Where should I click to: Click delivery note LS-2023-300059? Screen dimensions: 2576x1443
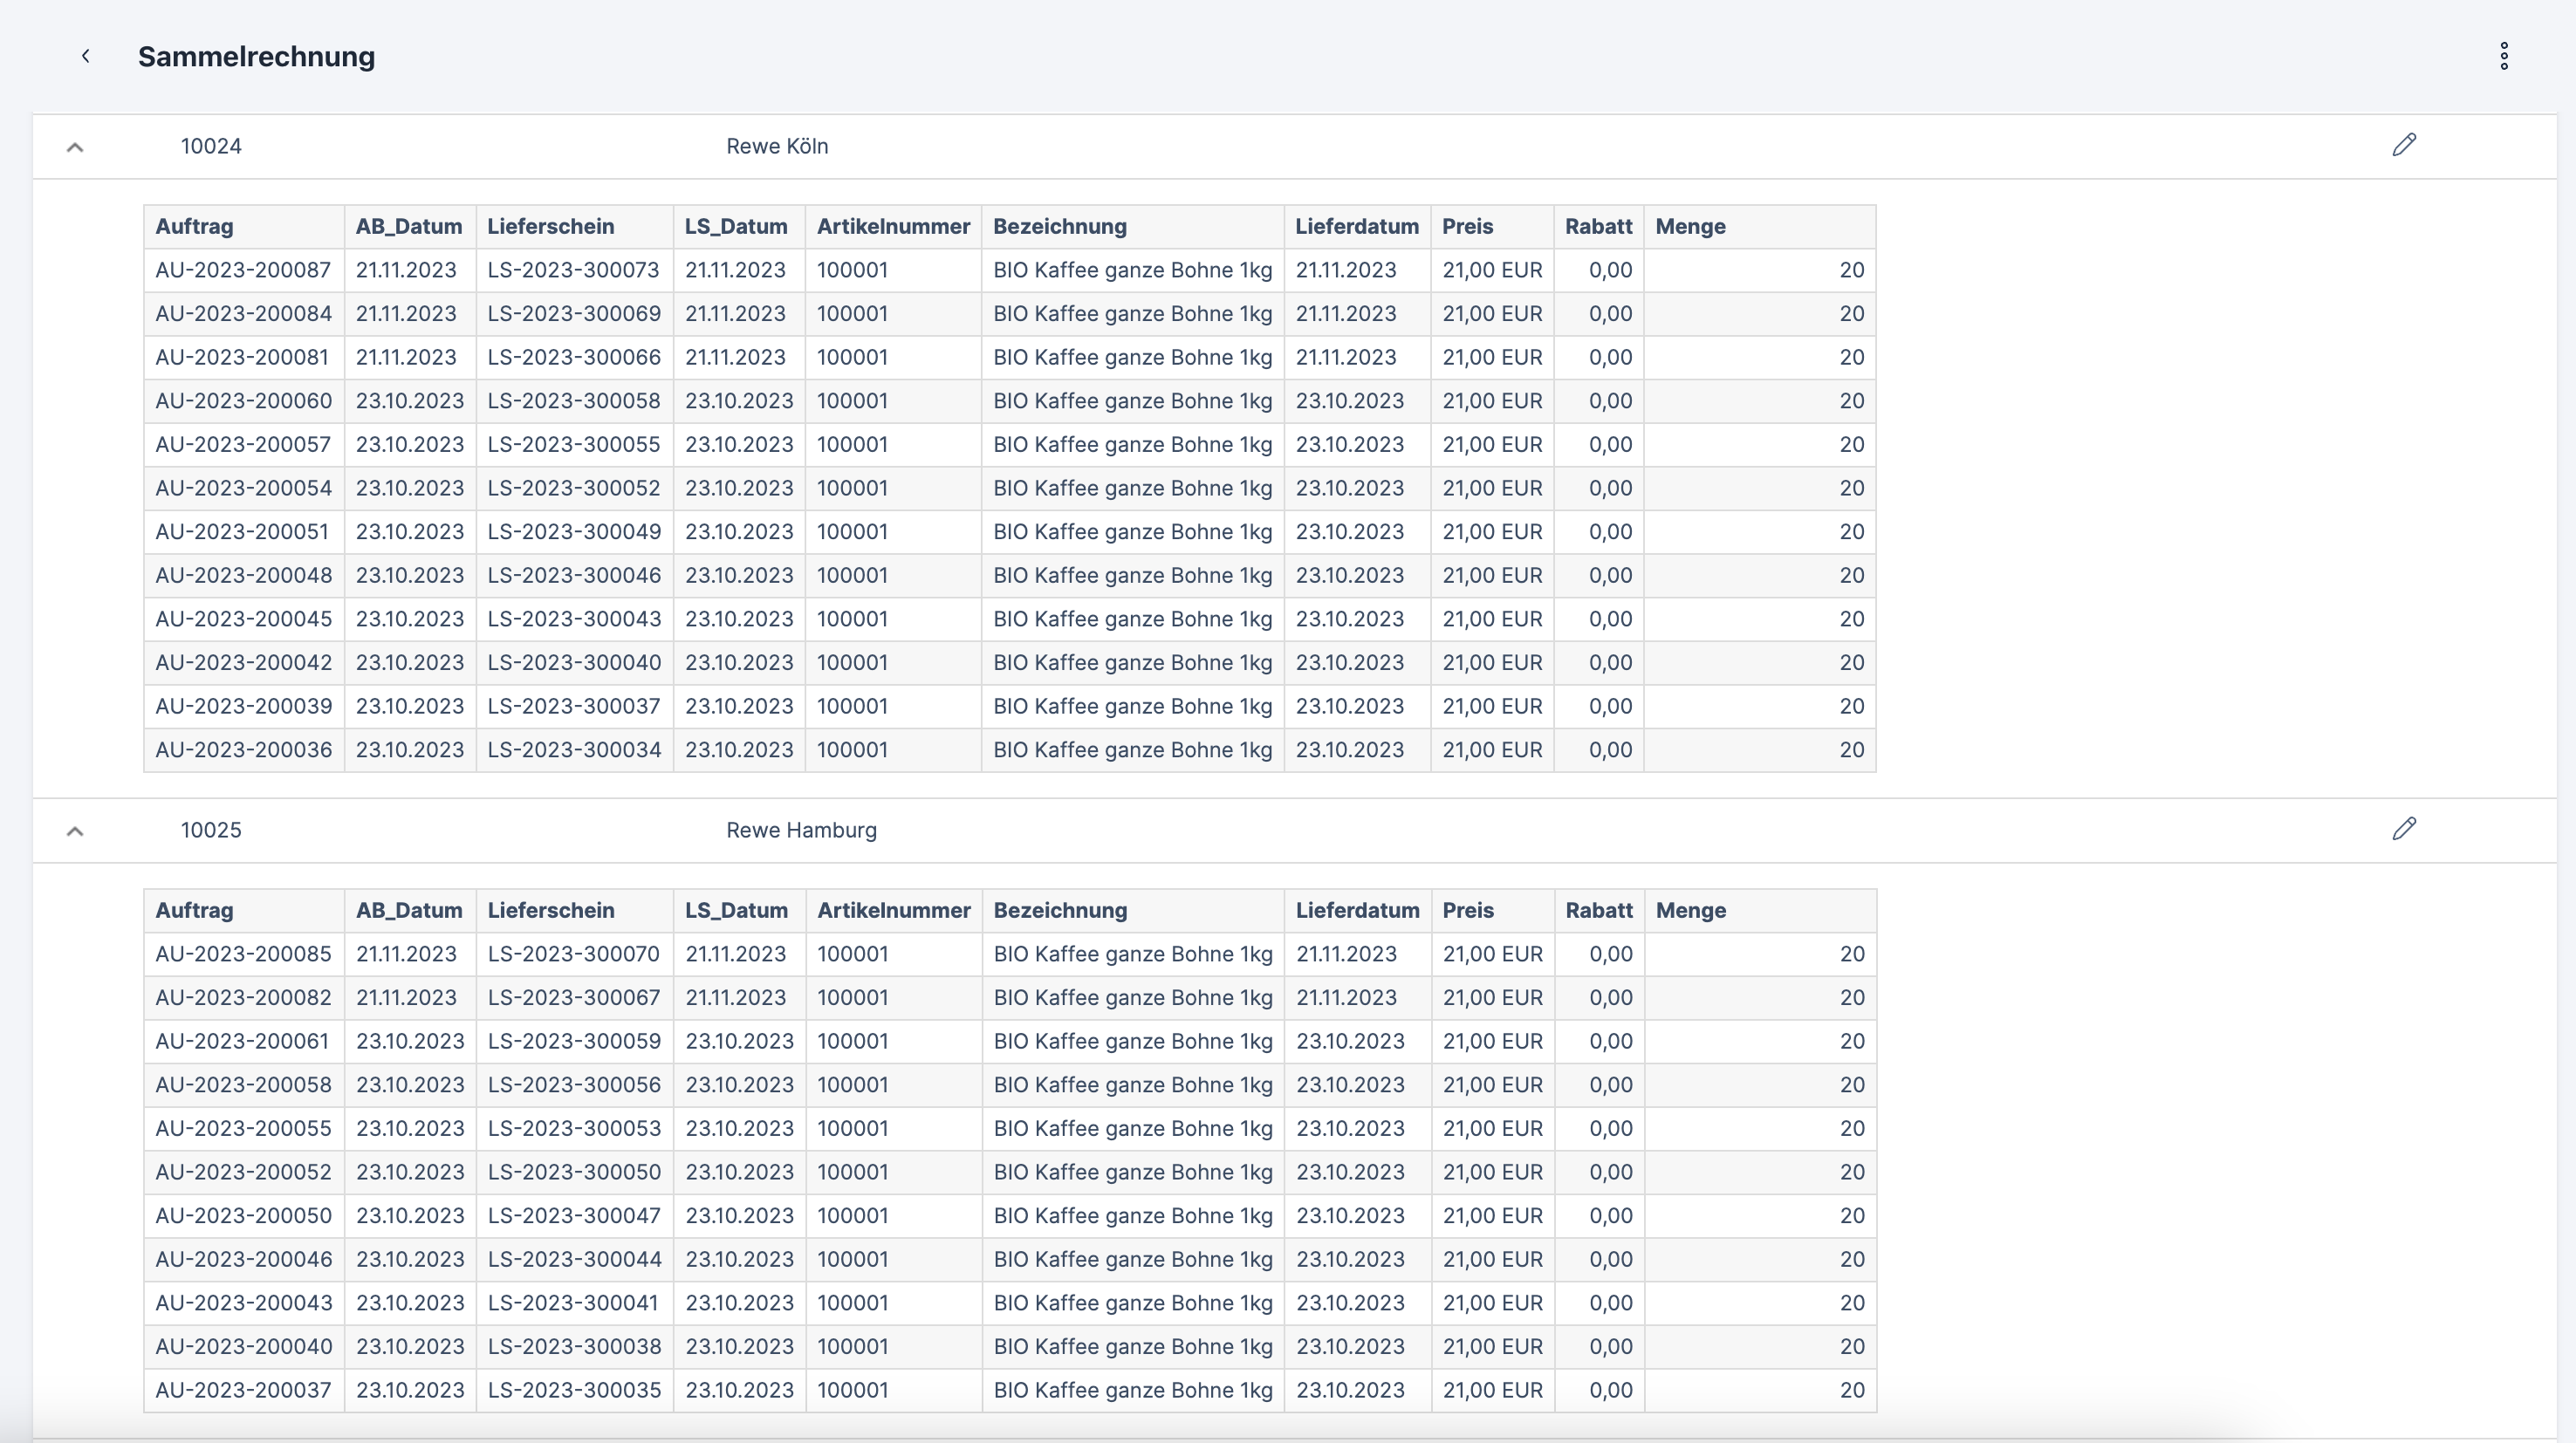click(574, 1042)
